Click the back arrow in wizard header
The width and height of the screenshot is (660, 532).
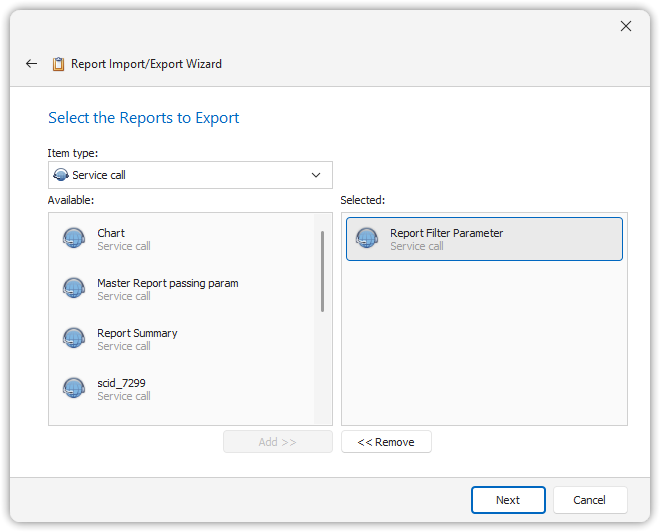(31, 64)
